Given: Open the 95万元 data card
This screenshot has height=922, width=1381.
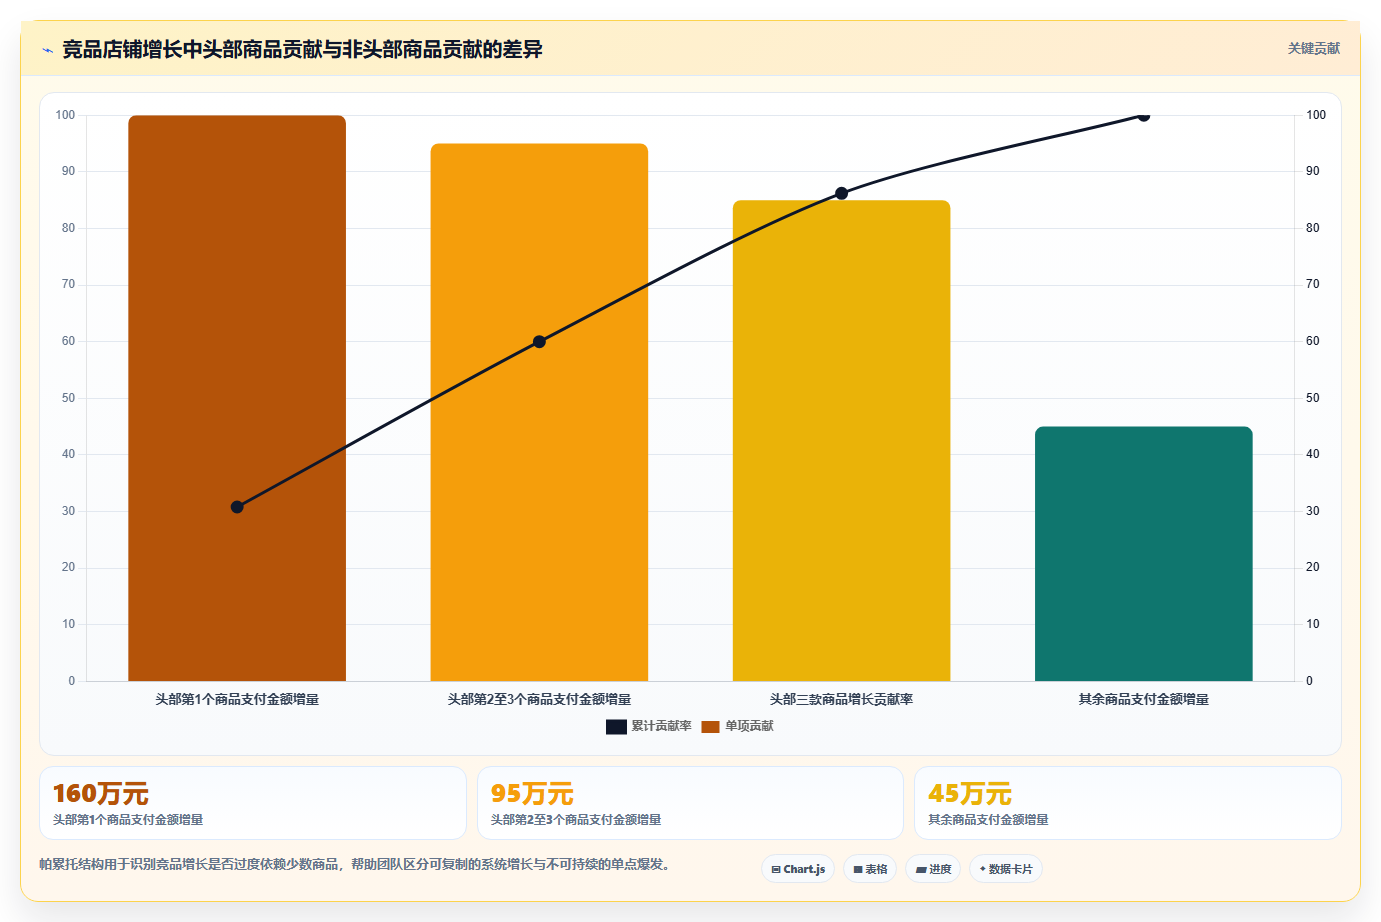Looking at the screenshot, I should point(690,803).
